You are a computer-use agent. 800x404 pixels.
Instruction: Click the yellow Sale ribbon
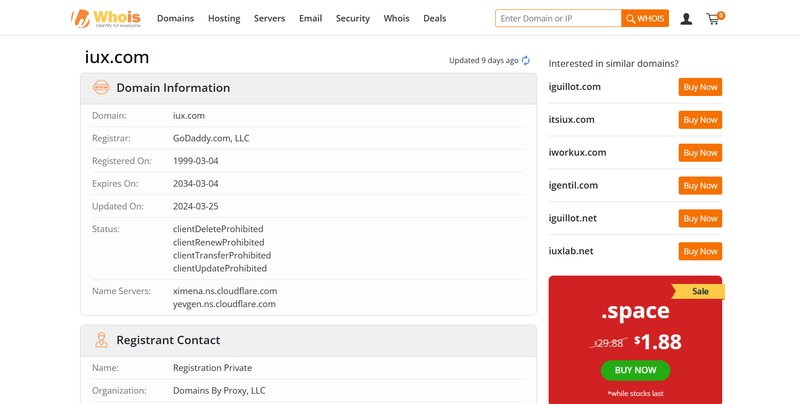coord(698,291)
